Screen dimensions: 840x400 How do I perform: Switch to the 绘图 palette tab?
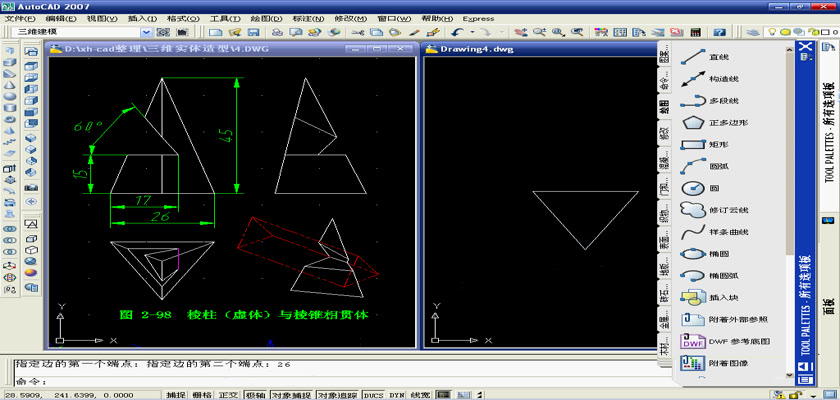[x=664, y=107]
